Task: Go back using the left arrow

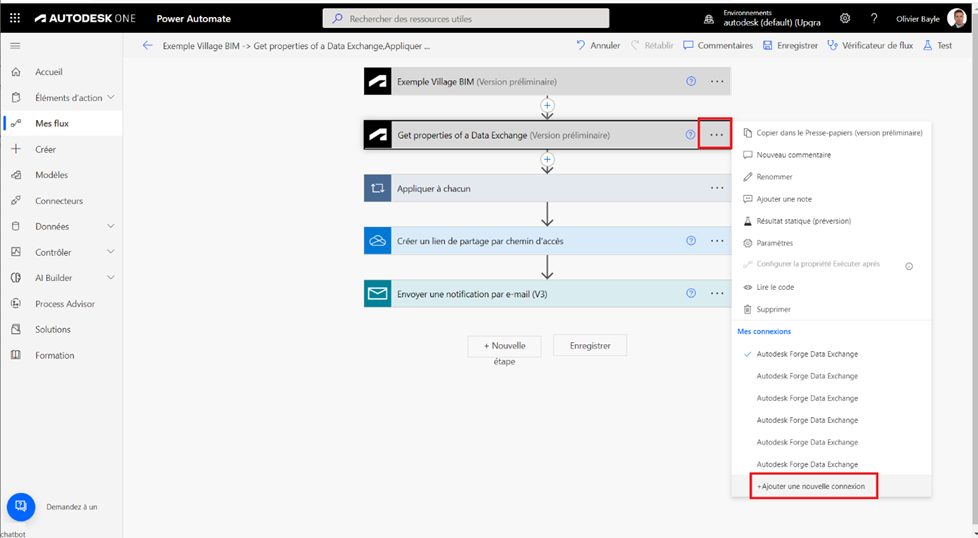Action: 147,46
